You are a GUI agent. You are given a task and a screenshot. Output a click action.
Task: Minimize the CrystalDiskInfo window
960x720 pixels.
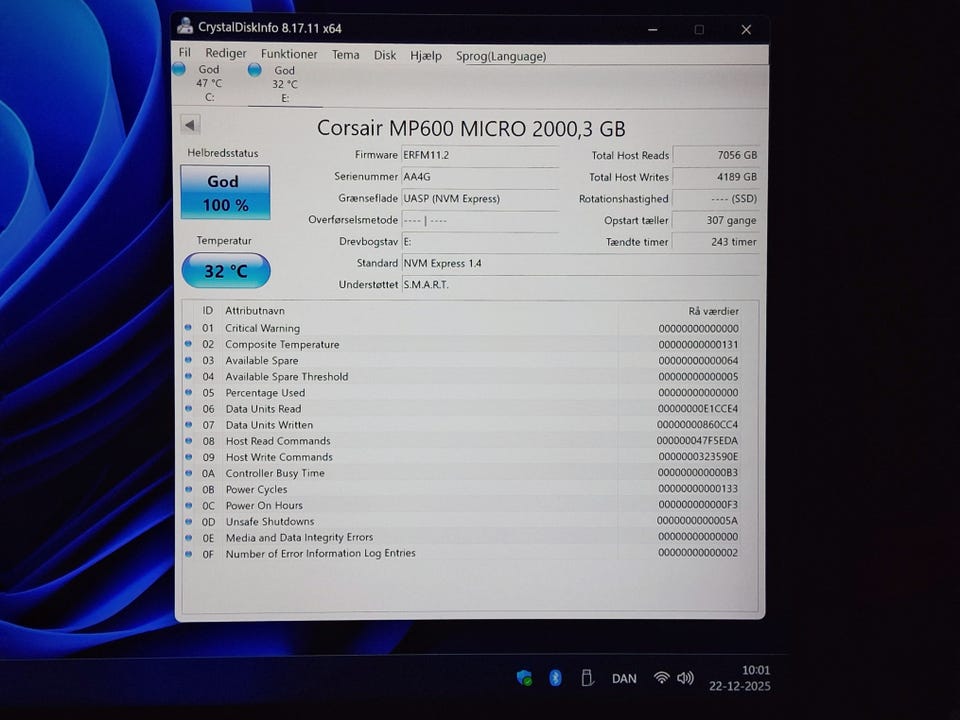coord(653,29)
